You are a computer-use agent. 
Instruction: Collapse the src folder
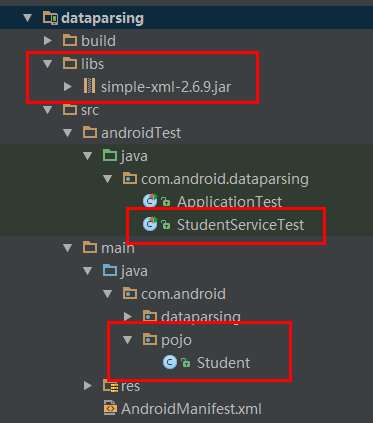pyautogui.click(x=48, y=110)
